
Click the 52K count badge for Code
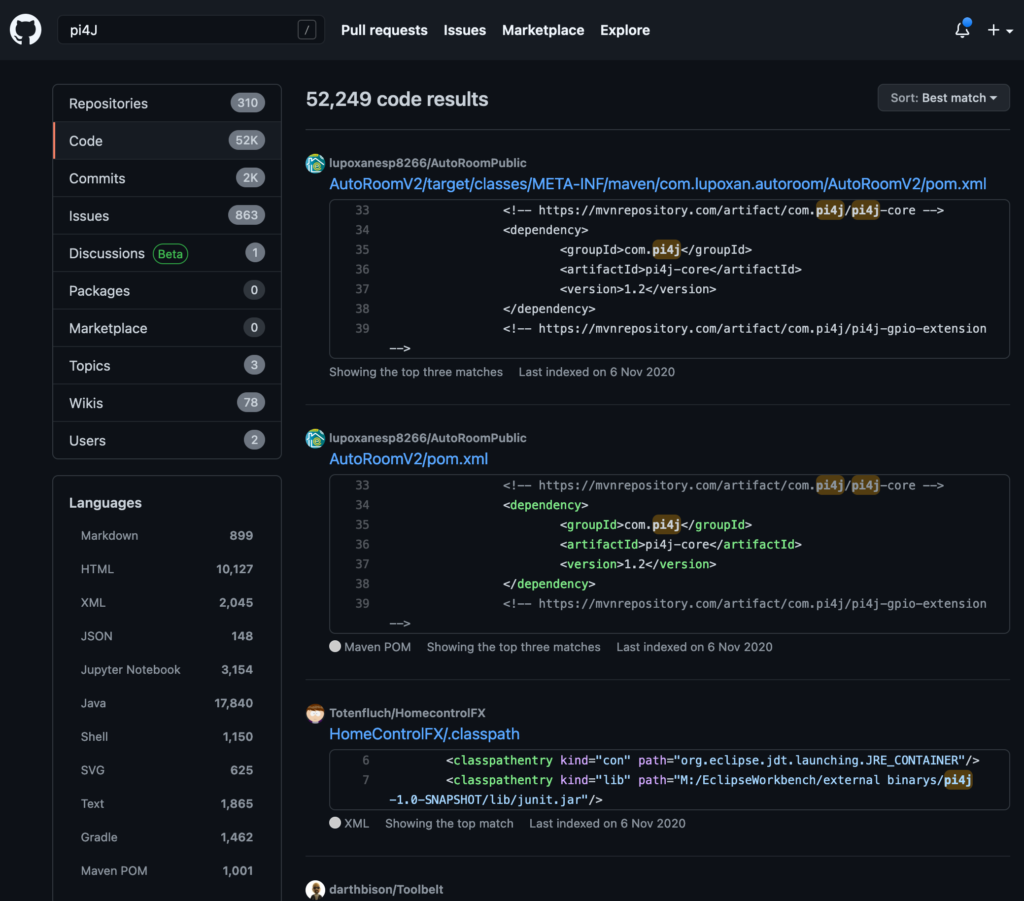[247, 140]
